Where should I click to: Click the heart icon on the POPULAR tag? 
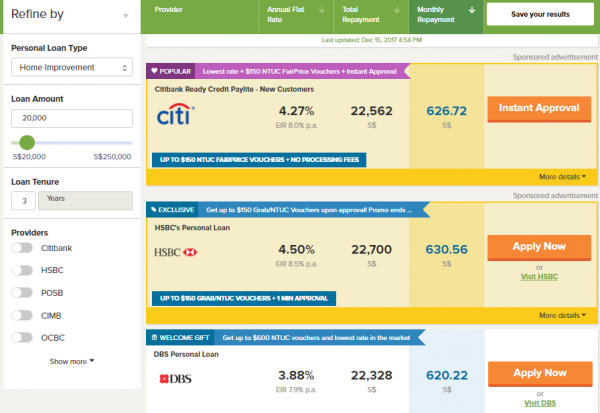154,71
